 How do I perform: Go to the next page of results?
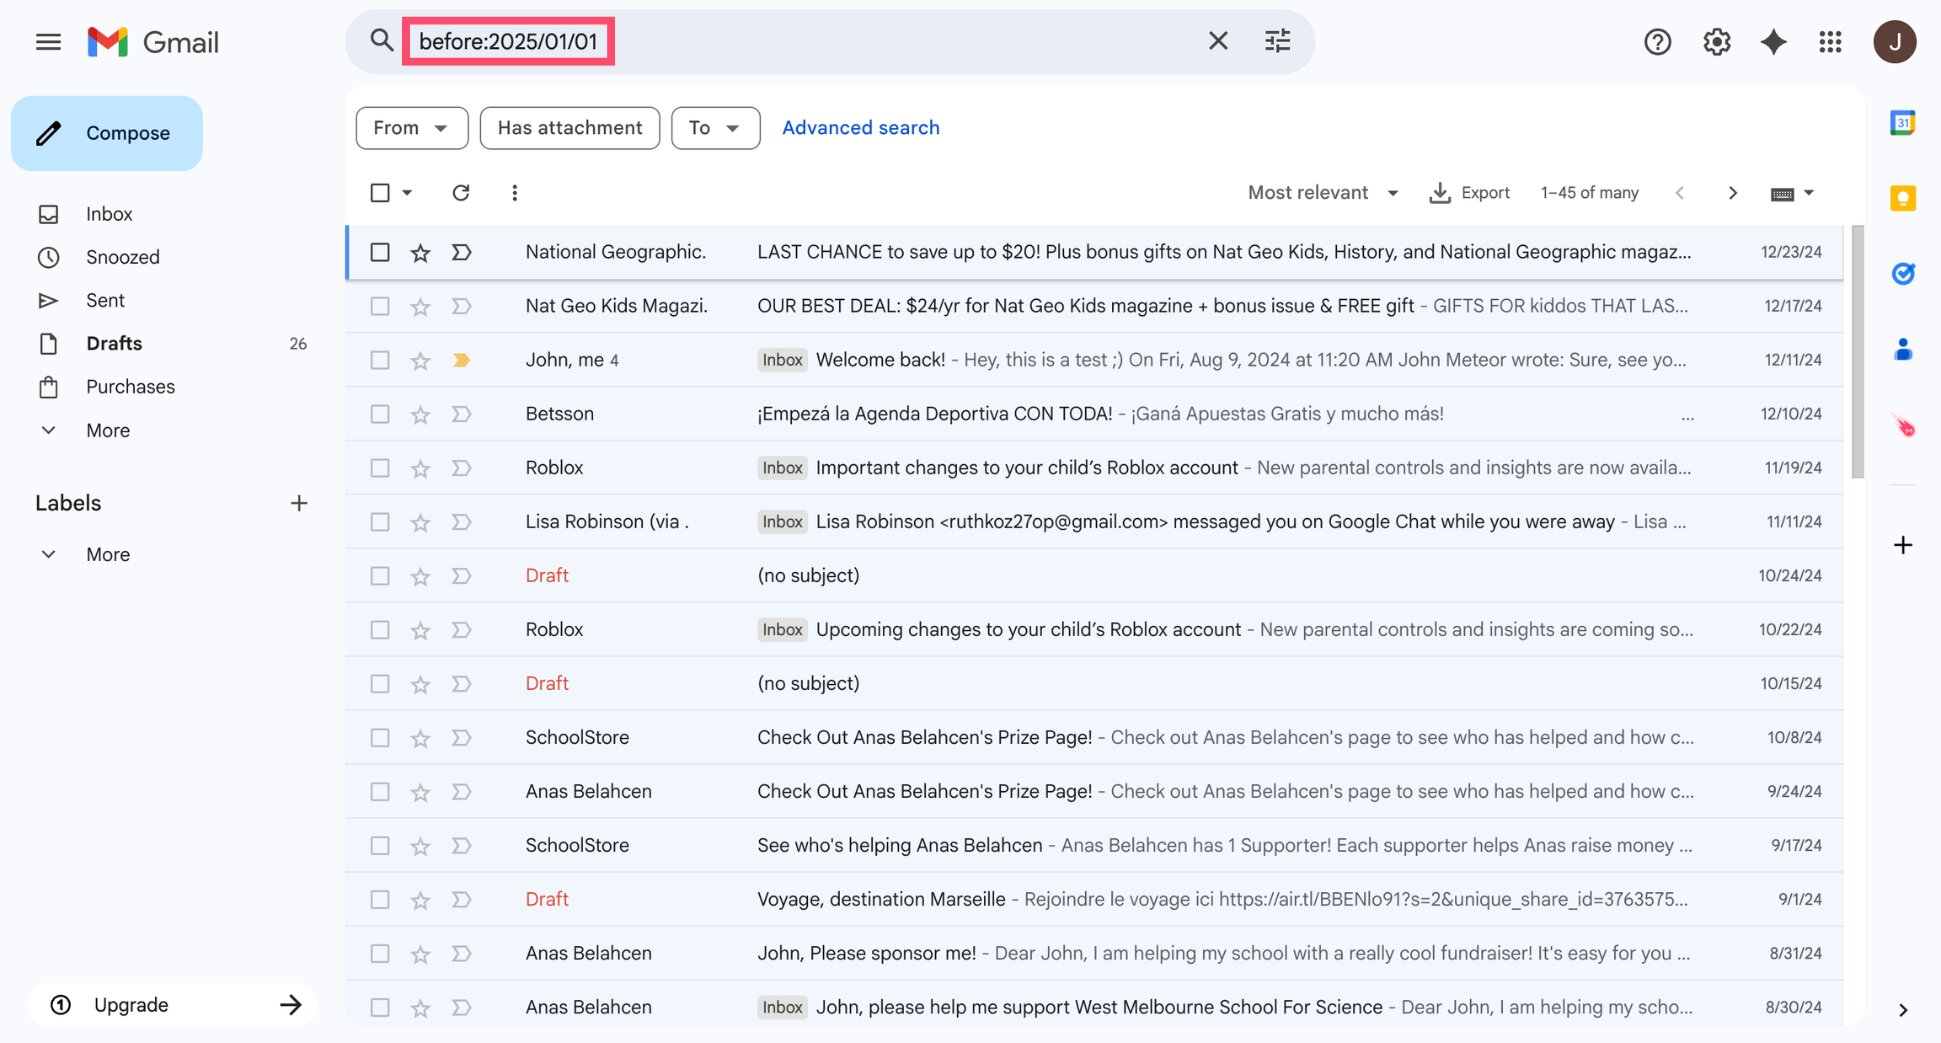coord(1732,192)
